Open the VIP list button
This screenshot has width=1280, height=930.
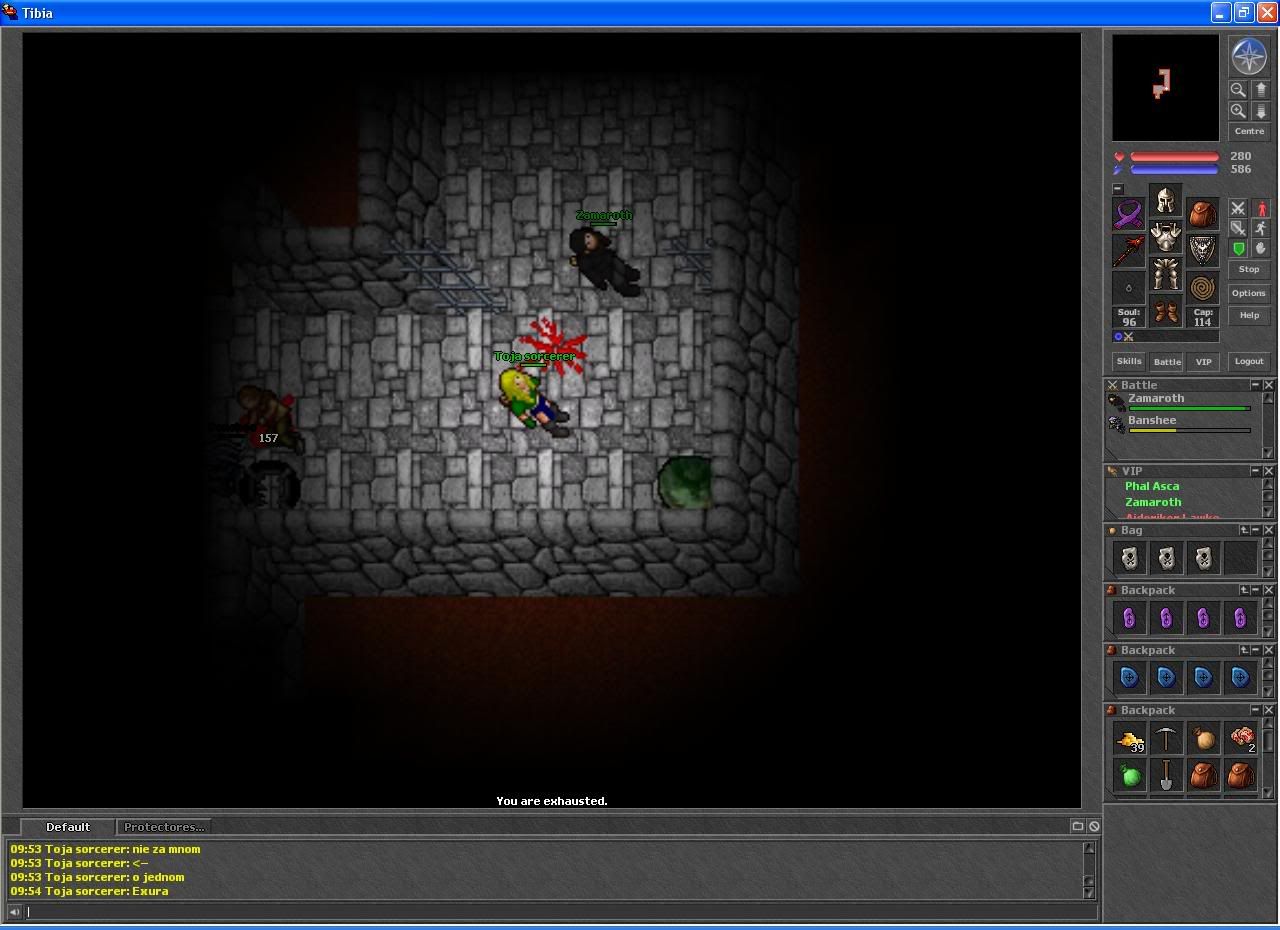pos(1203,361)
